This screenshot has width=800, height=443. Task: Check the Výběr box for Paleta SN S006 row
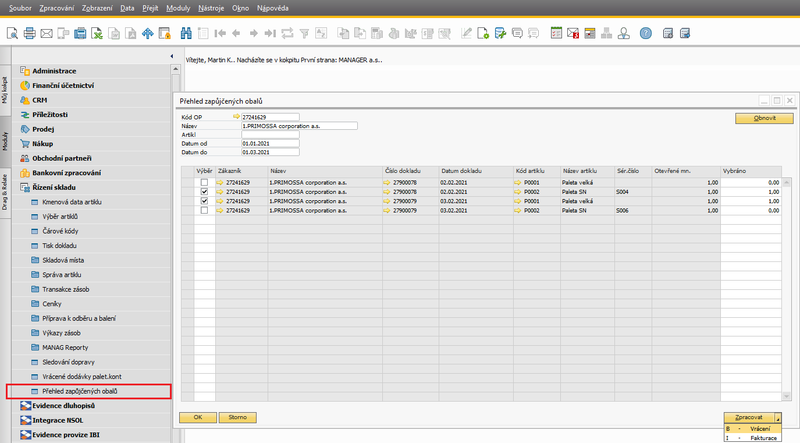point(205,210)
